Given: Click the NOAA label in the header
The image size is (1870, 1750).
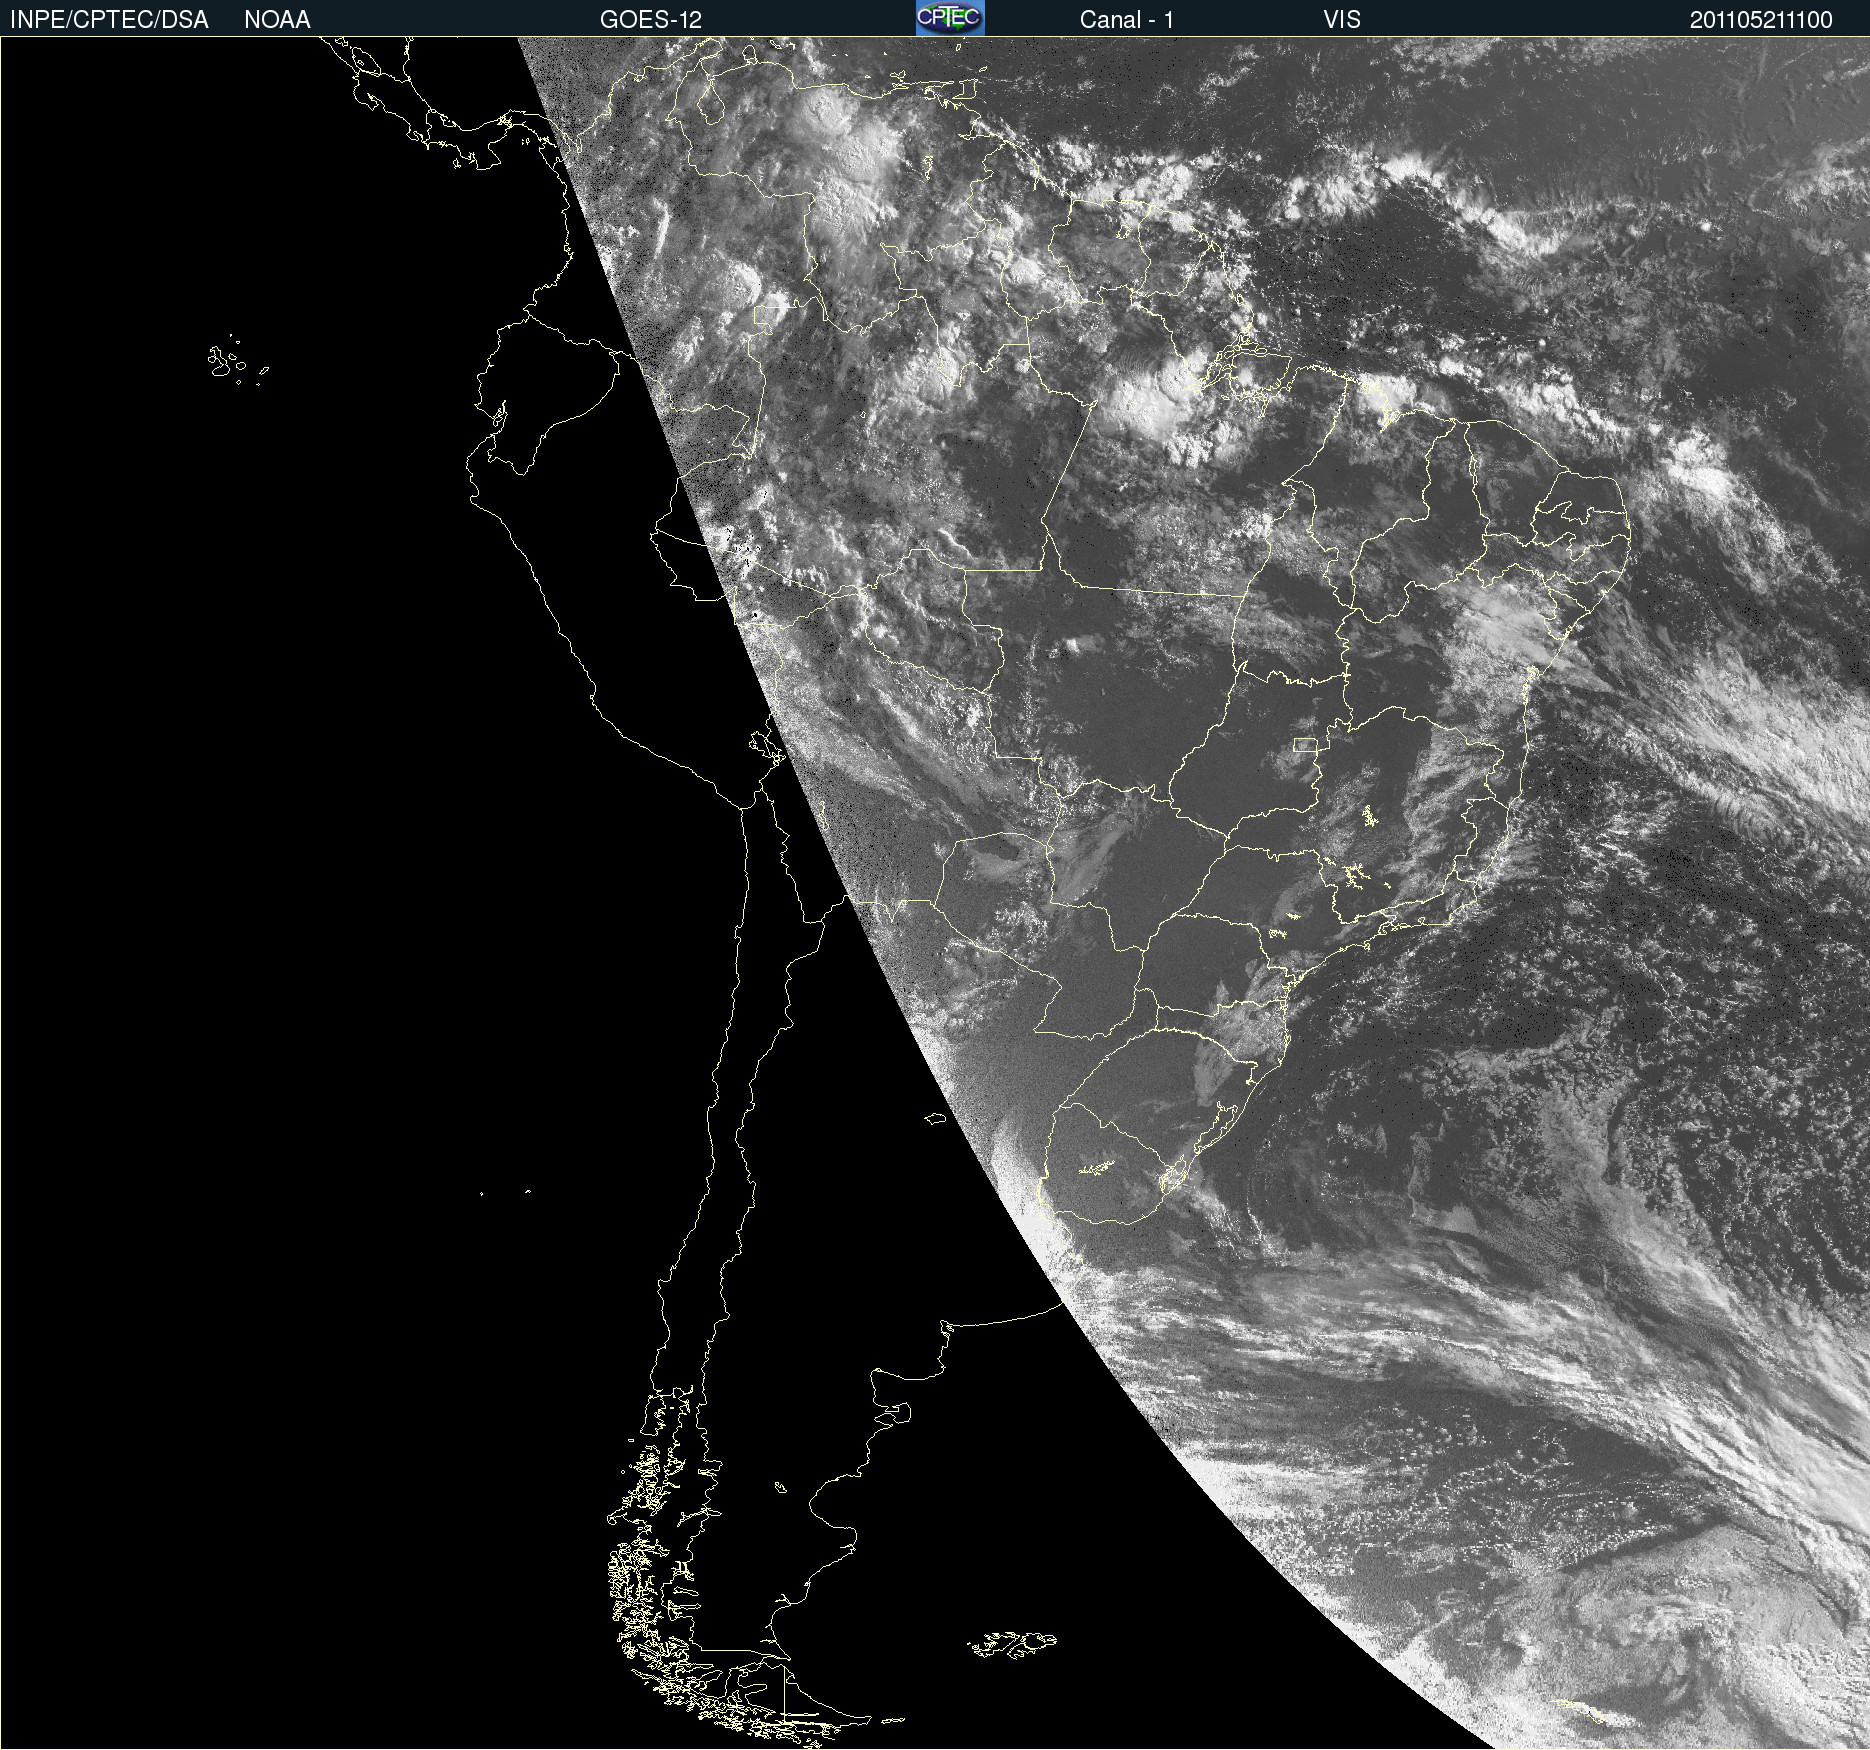Looking at the screenshot, I should point(277,19).
